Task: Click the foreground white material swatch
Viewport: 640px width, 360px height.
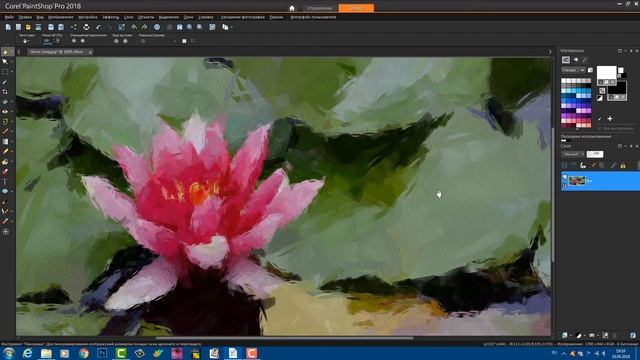Action: pyautogui.click(x=607, y=72)
